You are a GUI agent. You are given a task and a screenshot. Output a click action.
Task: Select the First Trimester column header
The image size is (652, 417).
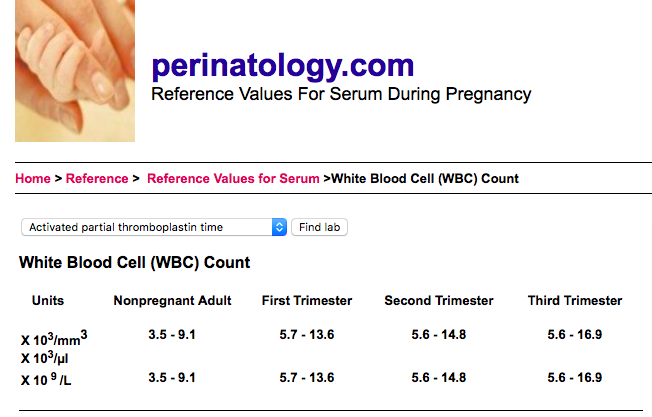307,301
